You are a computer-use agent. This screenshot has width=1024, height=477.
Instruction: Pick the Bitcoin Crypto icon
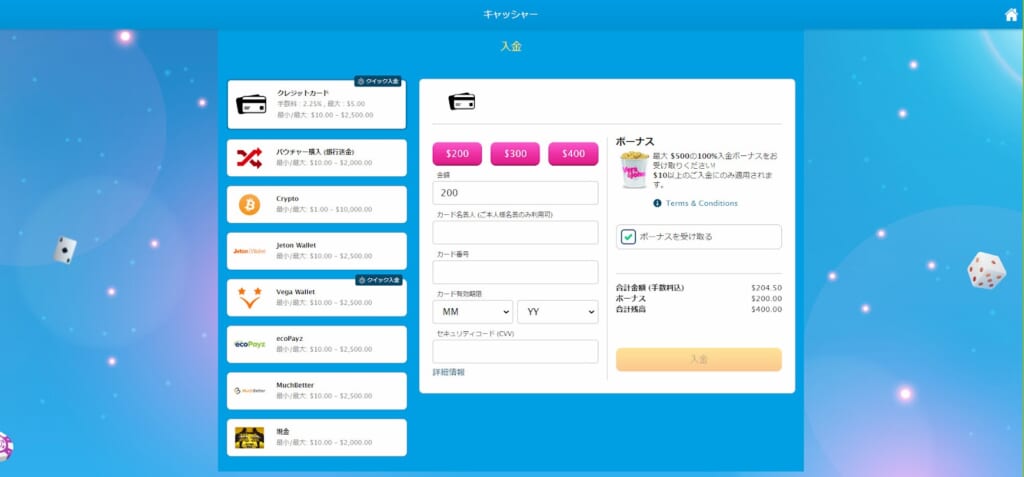click(249, 205)
